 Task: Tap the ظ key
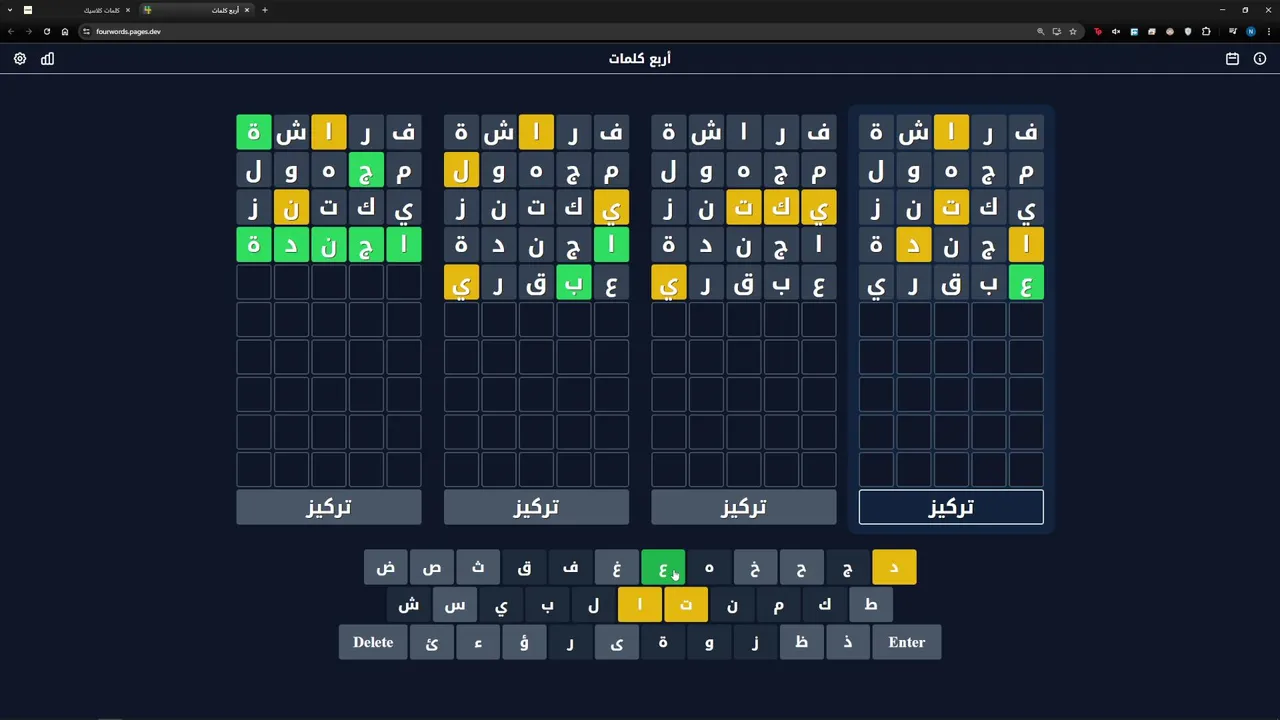pos(801,643)
